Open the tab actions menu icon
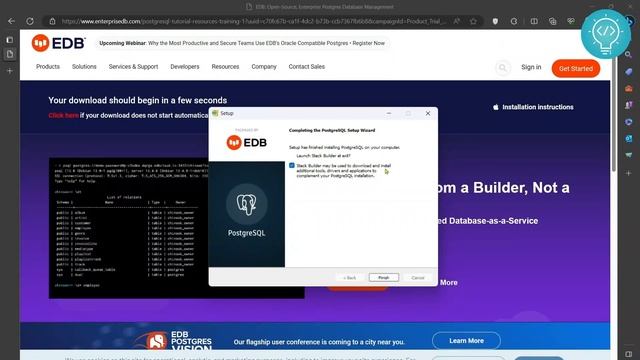The height and width of the screenshot is (360, 640). tap(10, 40)
